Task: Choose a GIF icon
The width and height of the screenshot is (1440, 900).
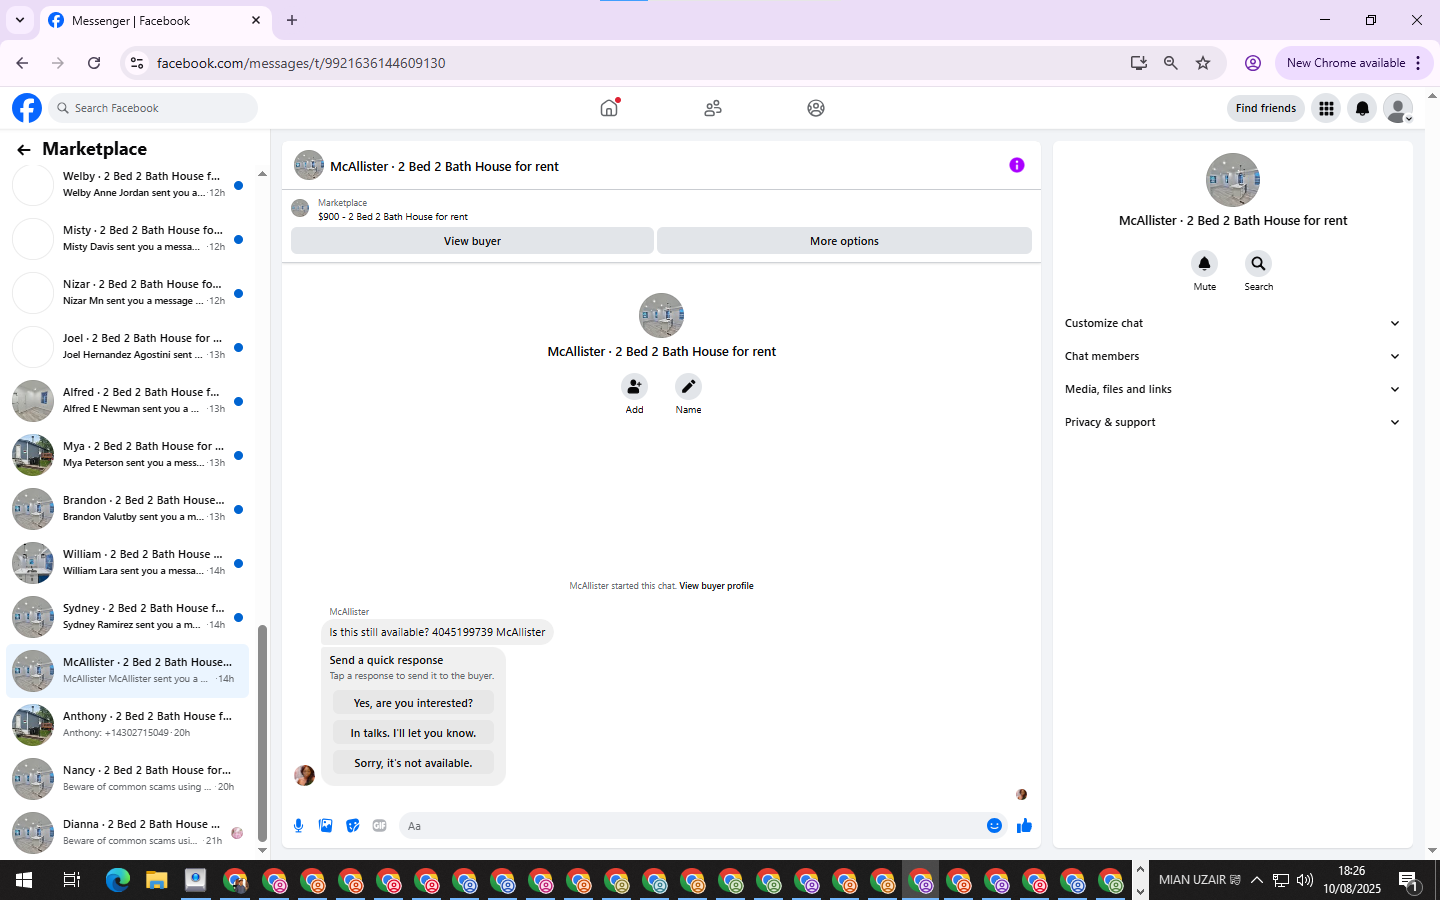Action: (379, 826)
